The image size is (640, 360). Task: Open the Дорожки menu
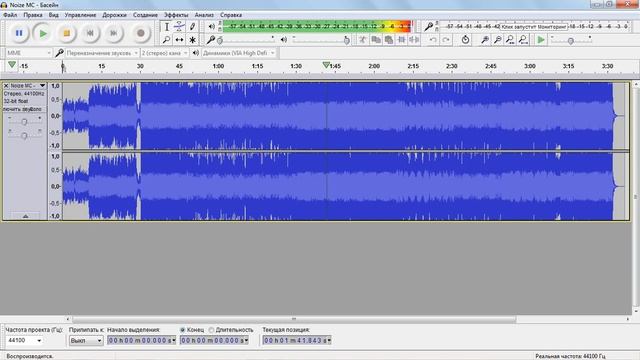click(114, 15)
